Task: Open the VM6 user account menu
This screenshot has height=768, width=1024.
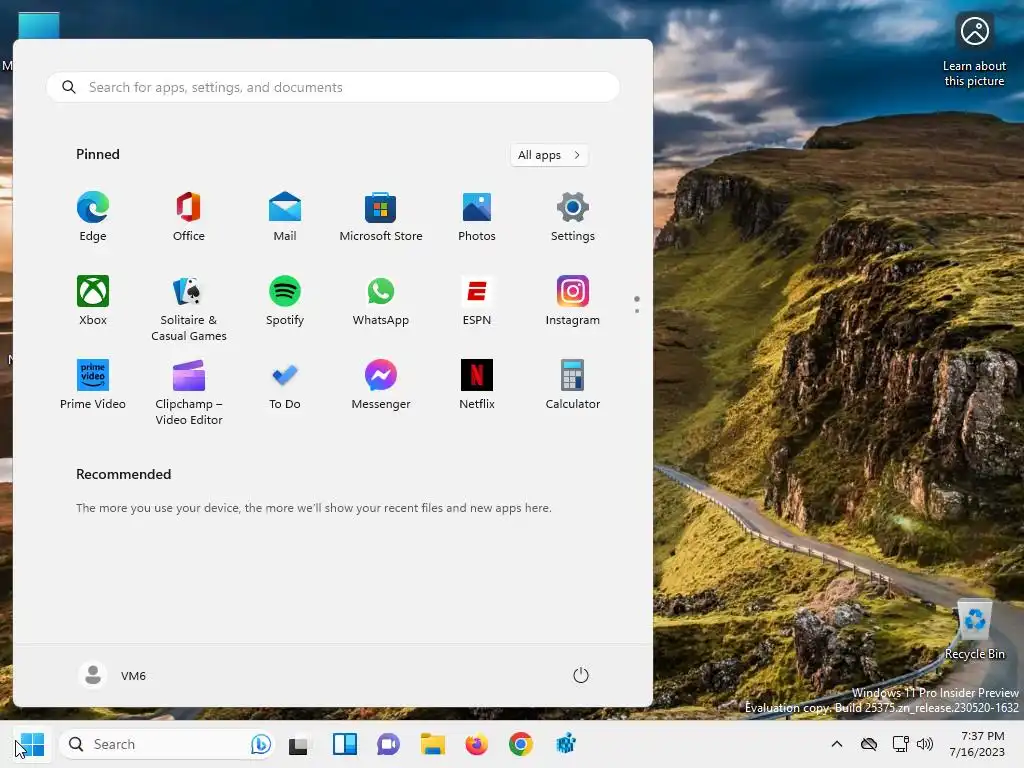Action: click(112, 675)
